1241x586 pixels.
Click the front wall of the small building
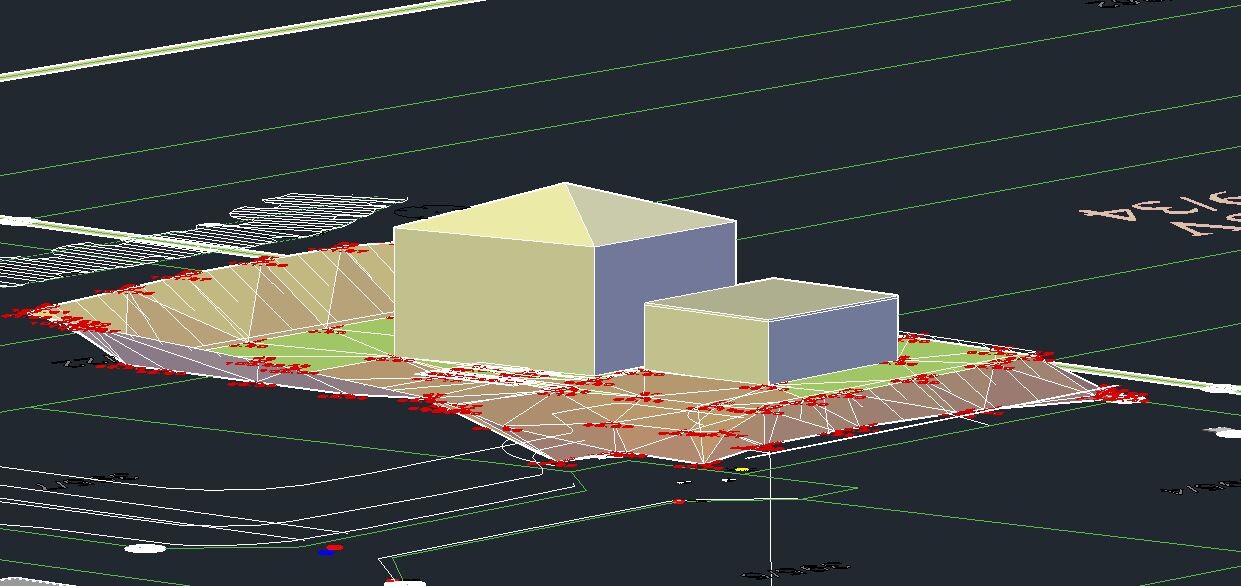click(705, 344)
